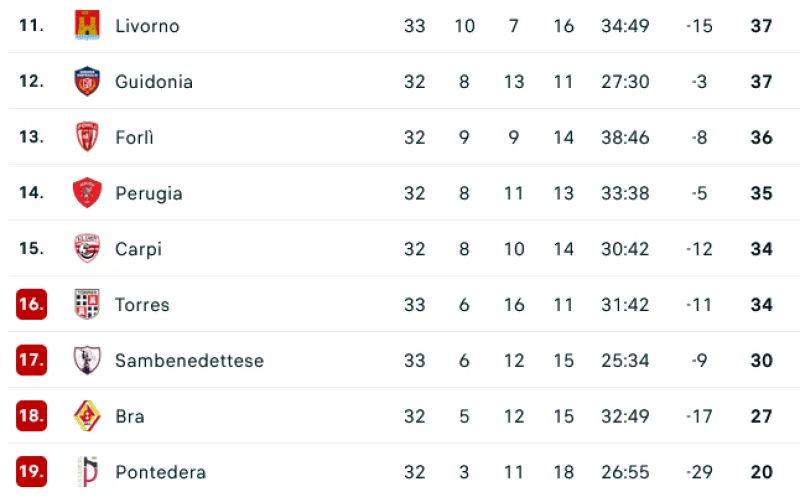Screen dimensions: 800x497
Task: Select the Sambenedettese team name
Action: (189, 361)
